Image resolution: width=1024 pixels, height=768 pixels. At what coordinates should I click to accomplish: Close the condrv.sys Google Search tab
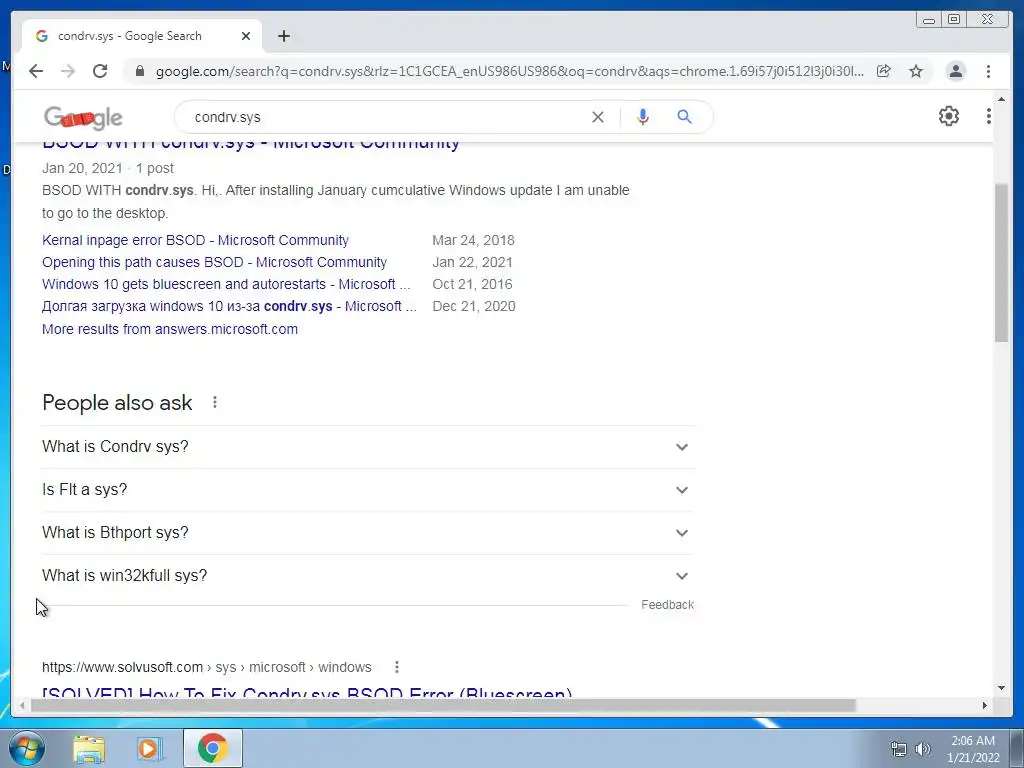coord(246,36)
